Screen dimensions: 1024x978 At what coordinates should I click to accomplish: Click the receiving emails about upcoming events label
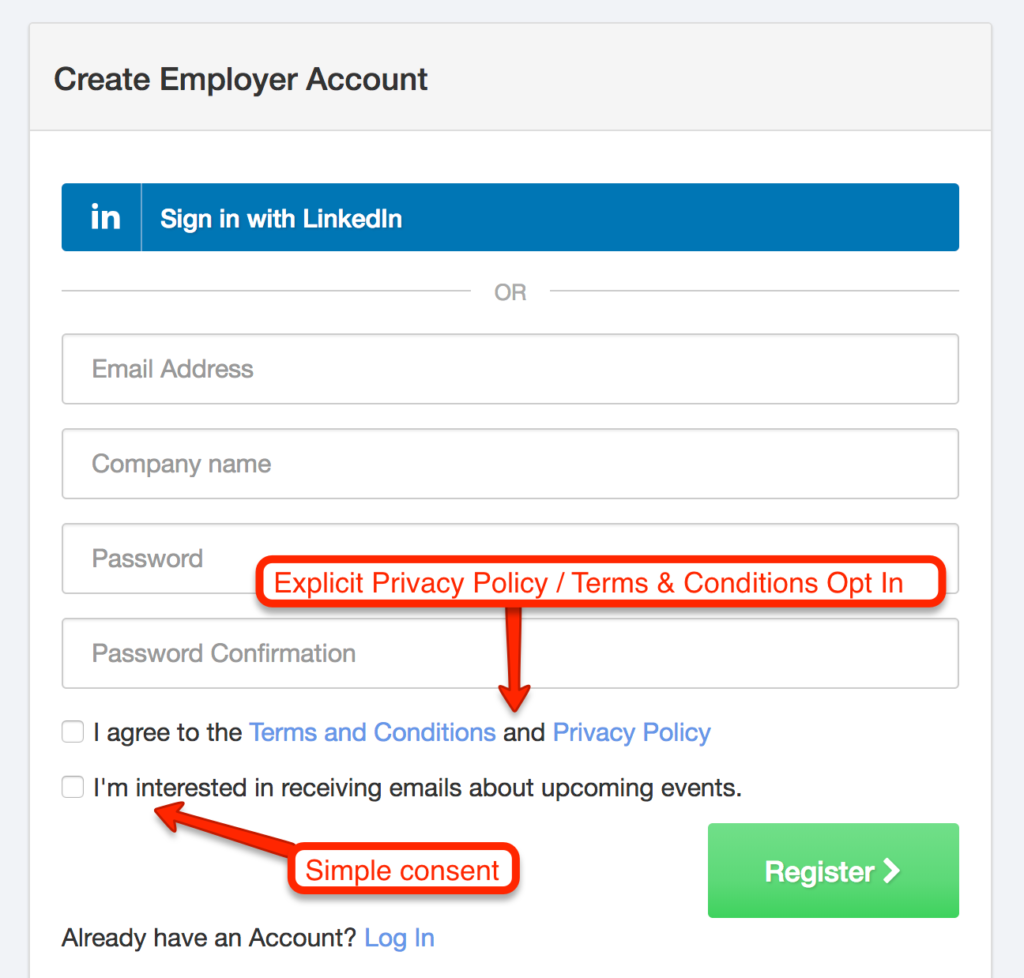pyautogui.click(x=418, y=787)
